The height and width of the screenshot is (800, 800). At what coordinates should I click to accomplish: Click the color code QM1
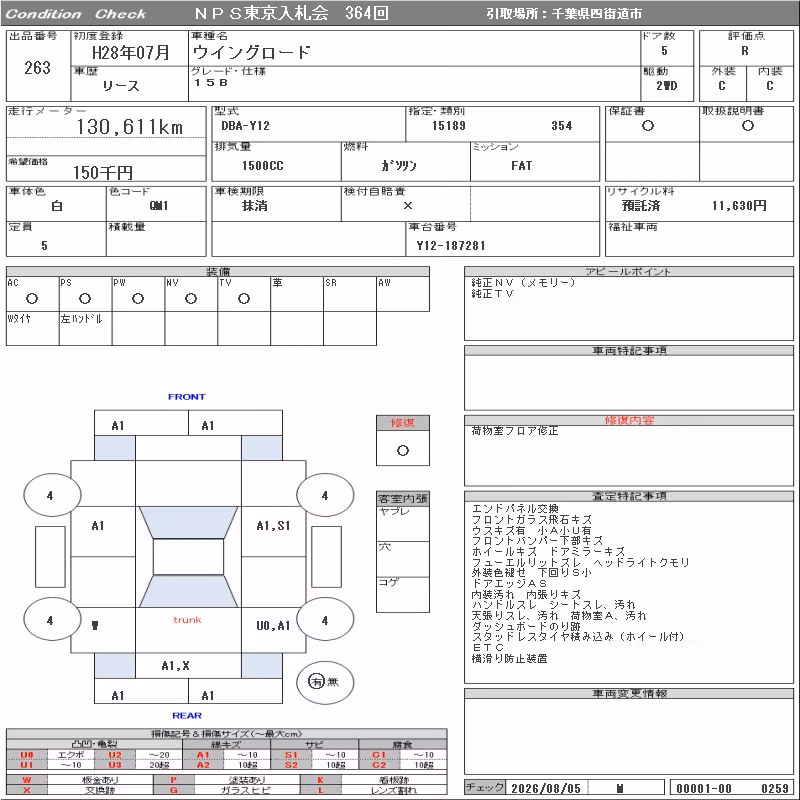click(x=159, y=206)
